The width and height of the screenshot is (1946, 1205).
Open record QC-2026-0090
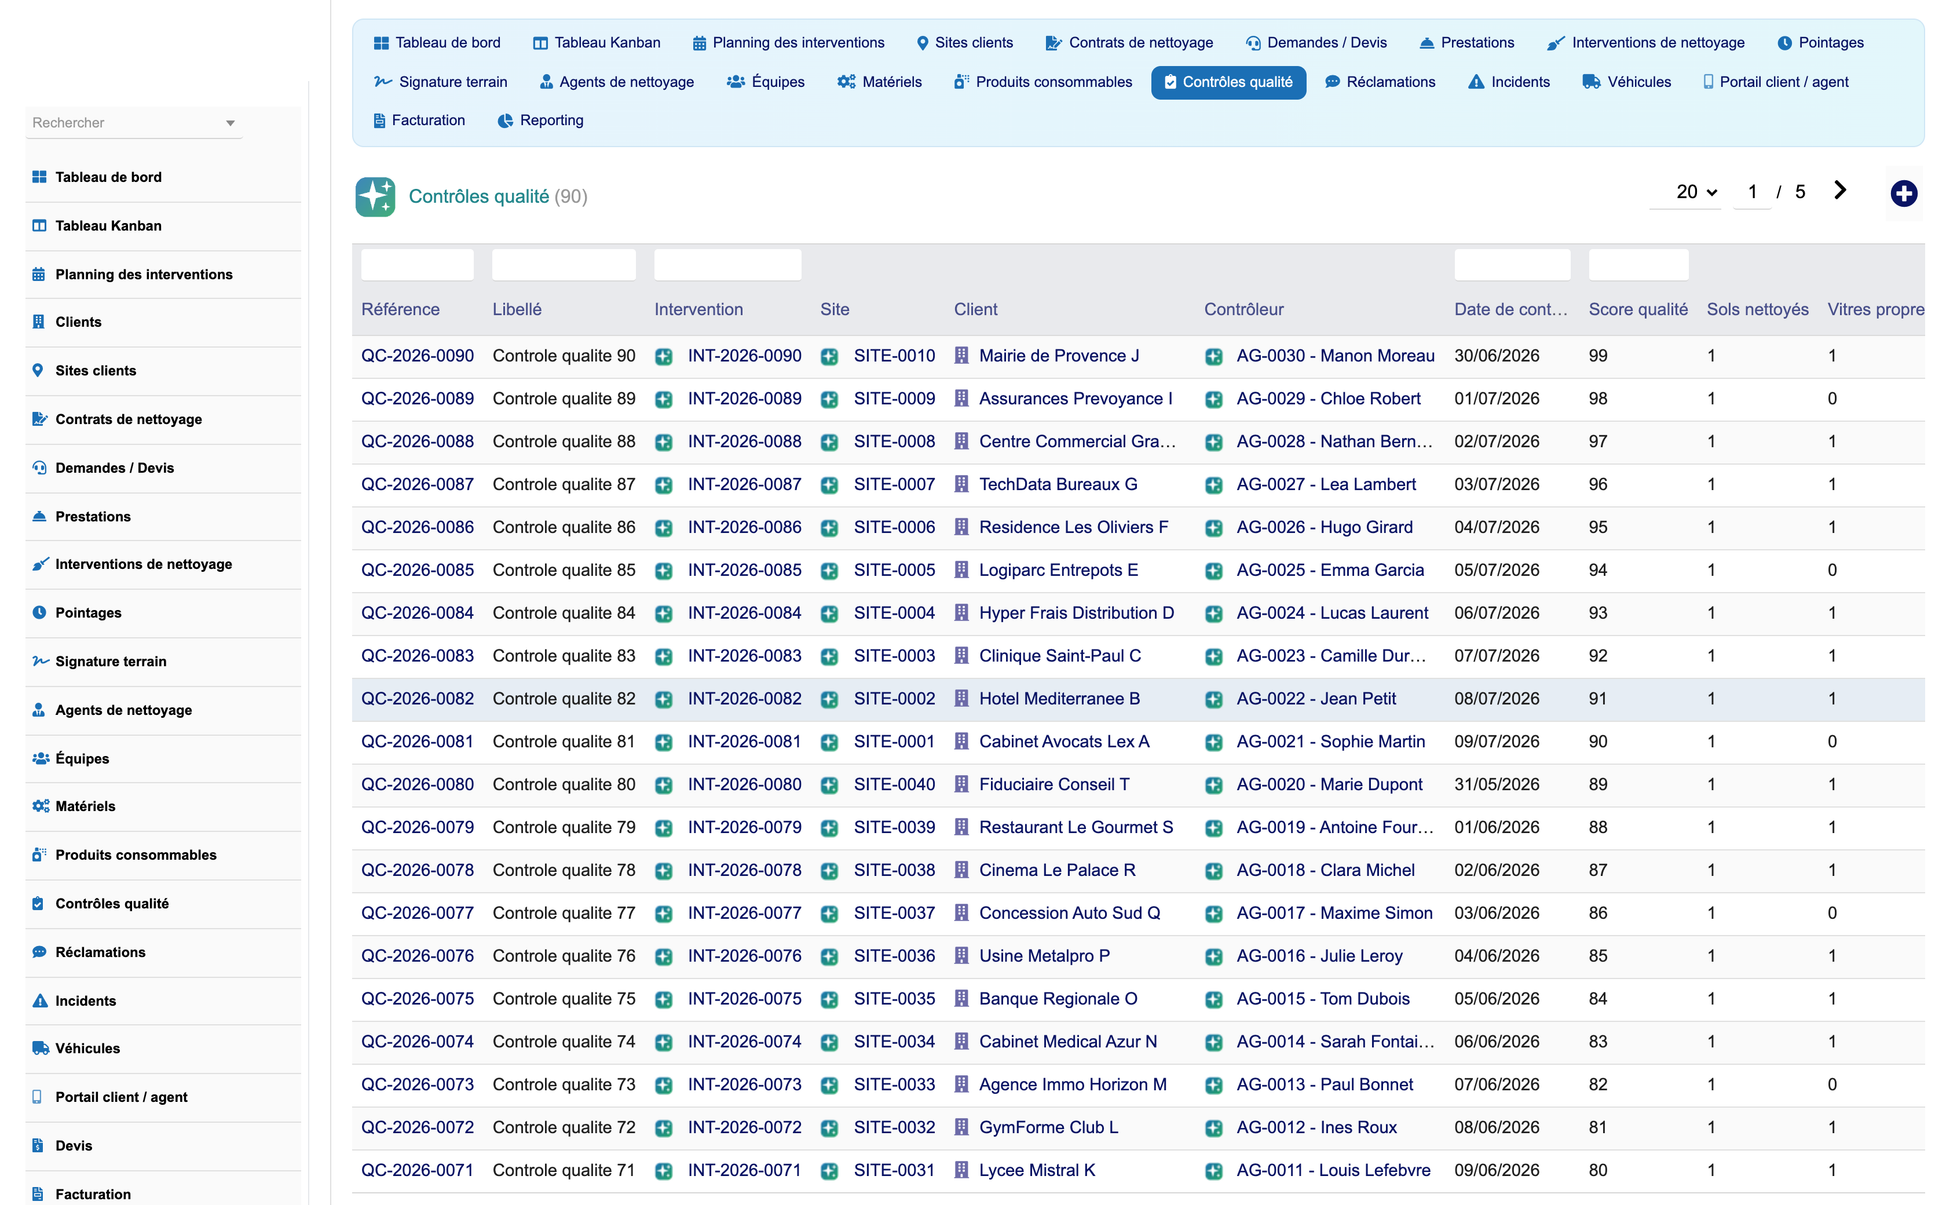(417, 356)
